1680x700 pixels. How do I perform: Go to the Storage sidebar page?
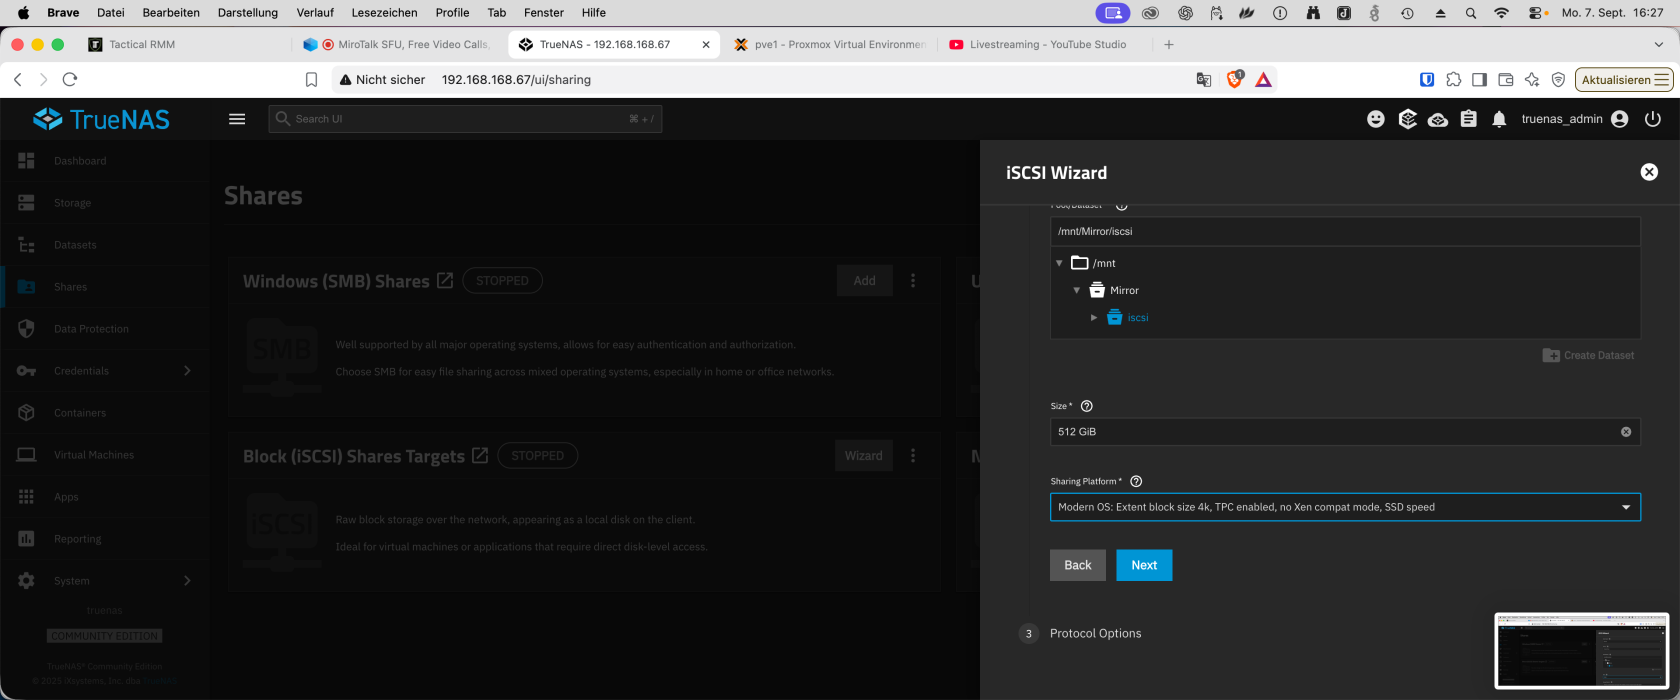(105, 203)
